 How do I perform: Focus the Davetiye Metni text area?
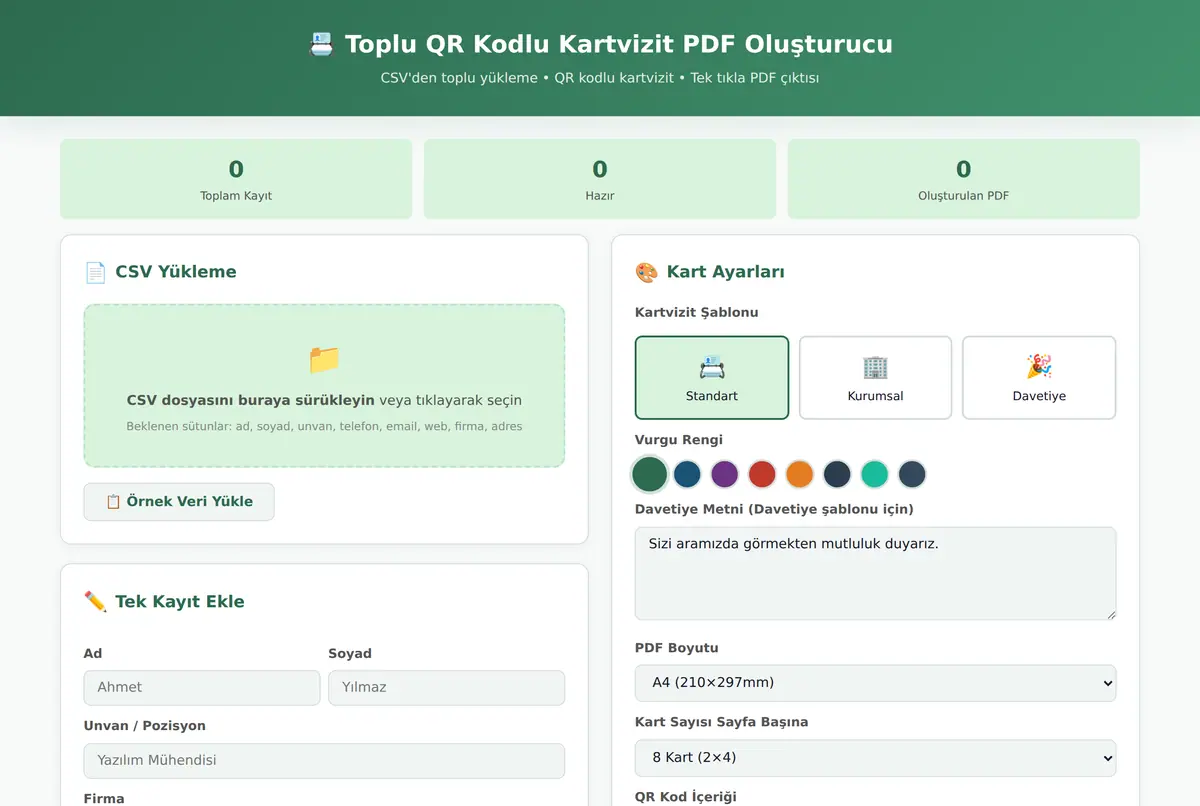[x=875, y=574]
